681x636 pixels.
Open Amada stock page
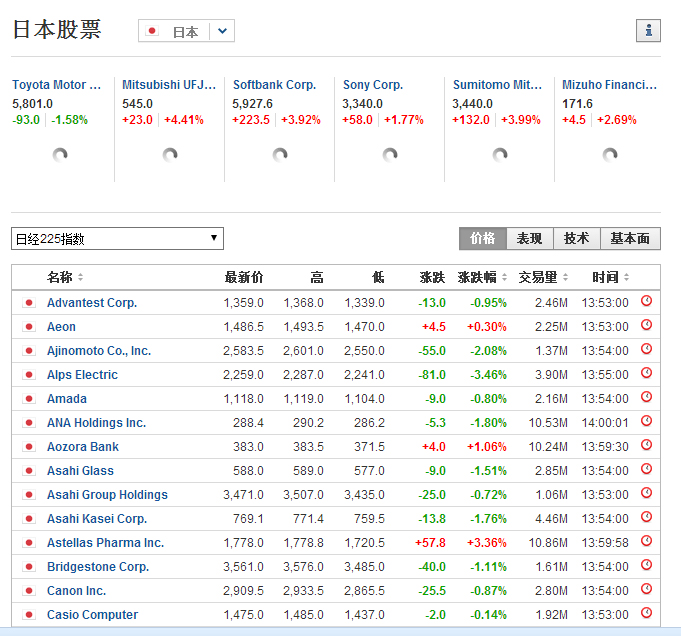click(x=67, y=399)
